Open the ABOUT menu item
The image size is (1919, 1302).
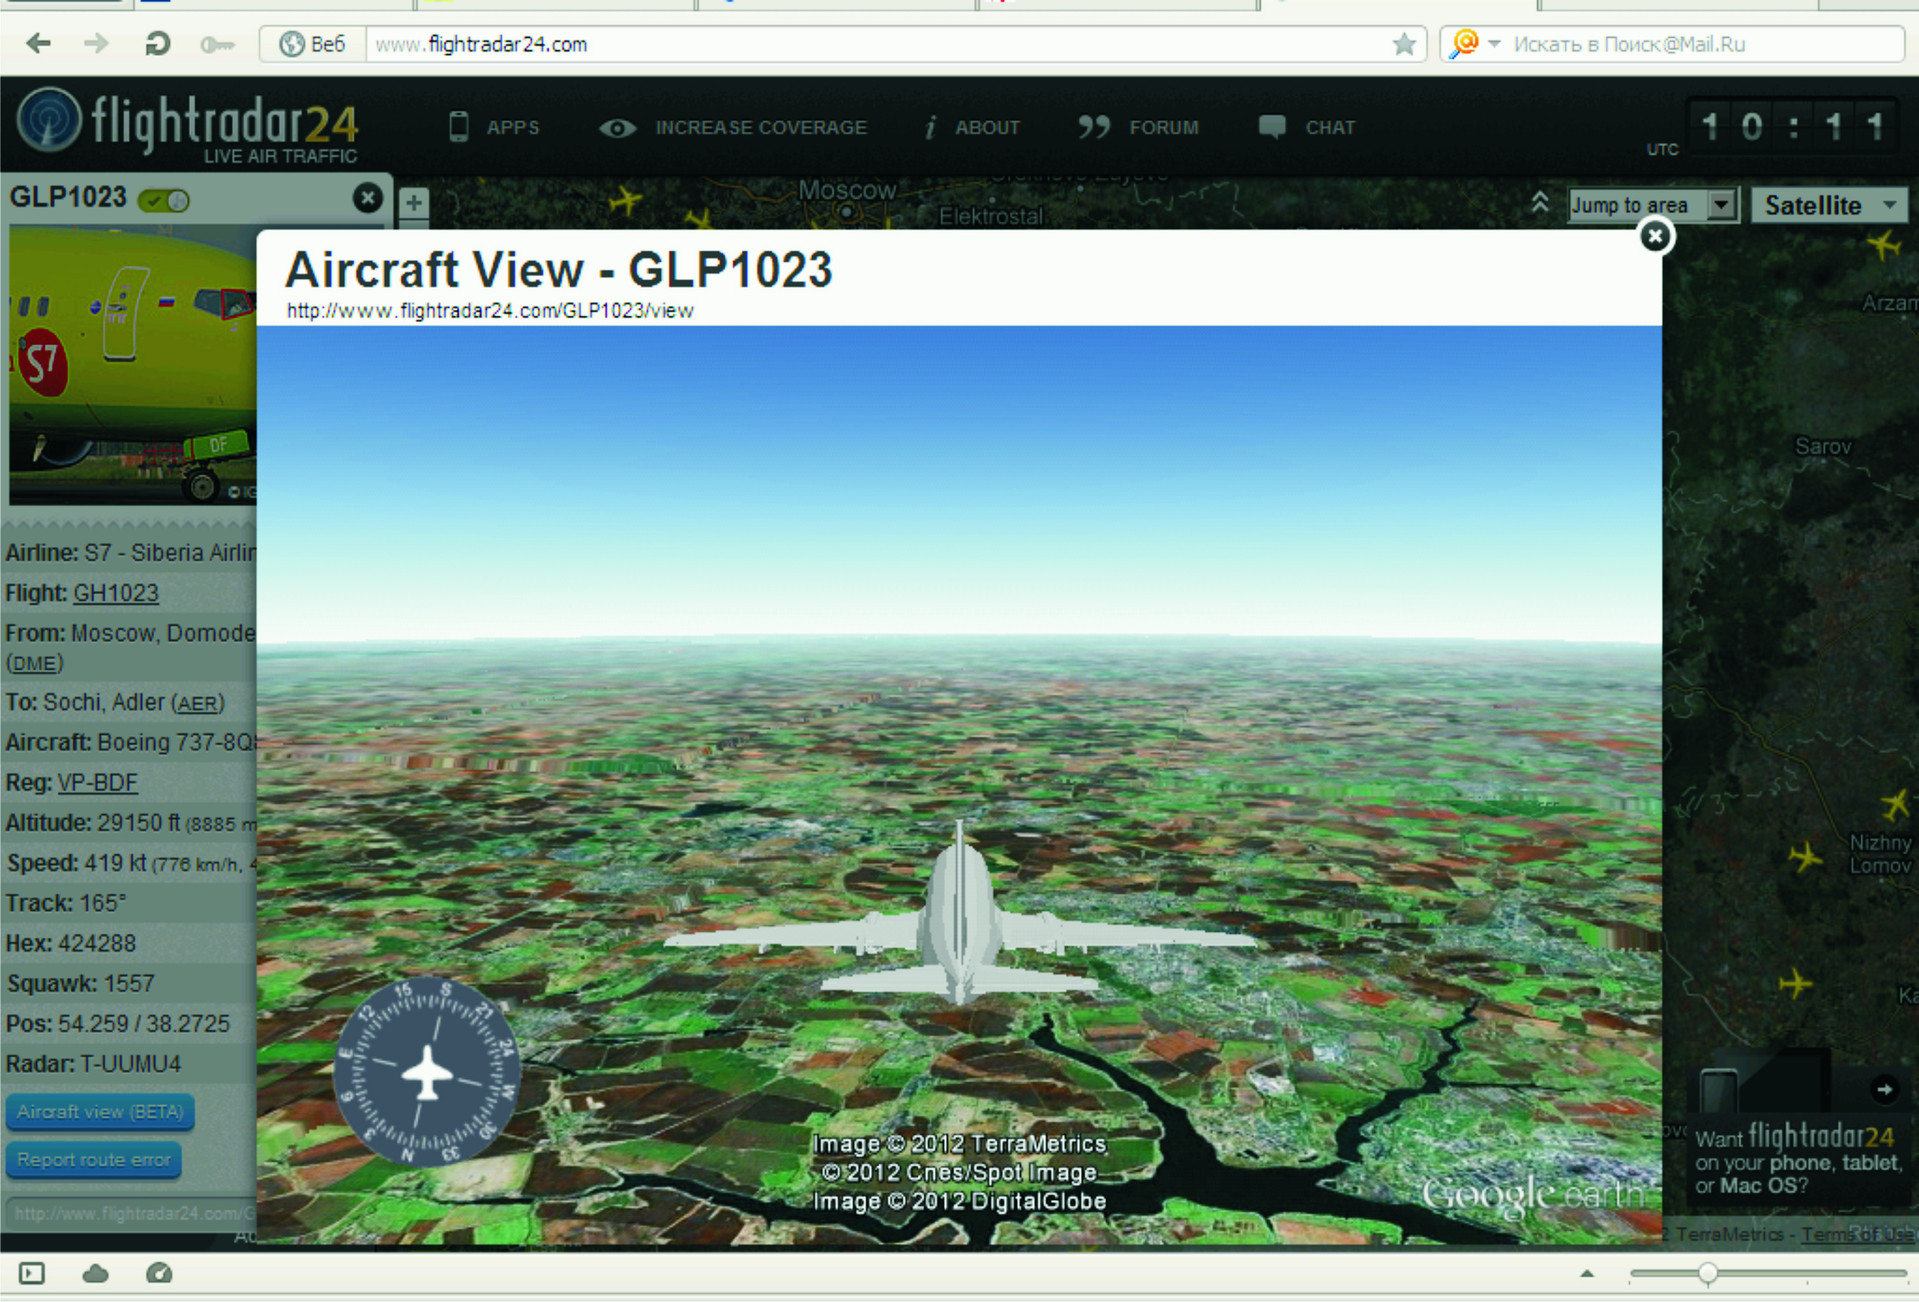click(972, 128)
